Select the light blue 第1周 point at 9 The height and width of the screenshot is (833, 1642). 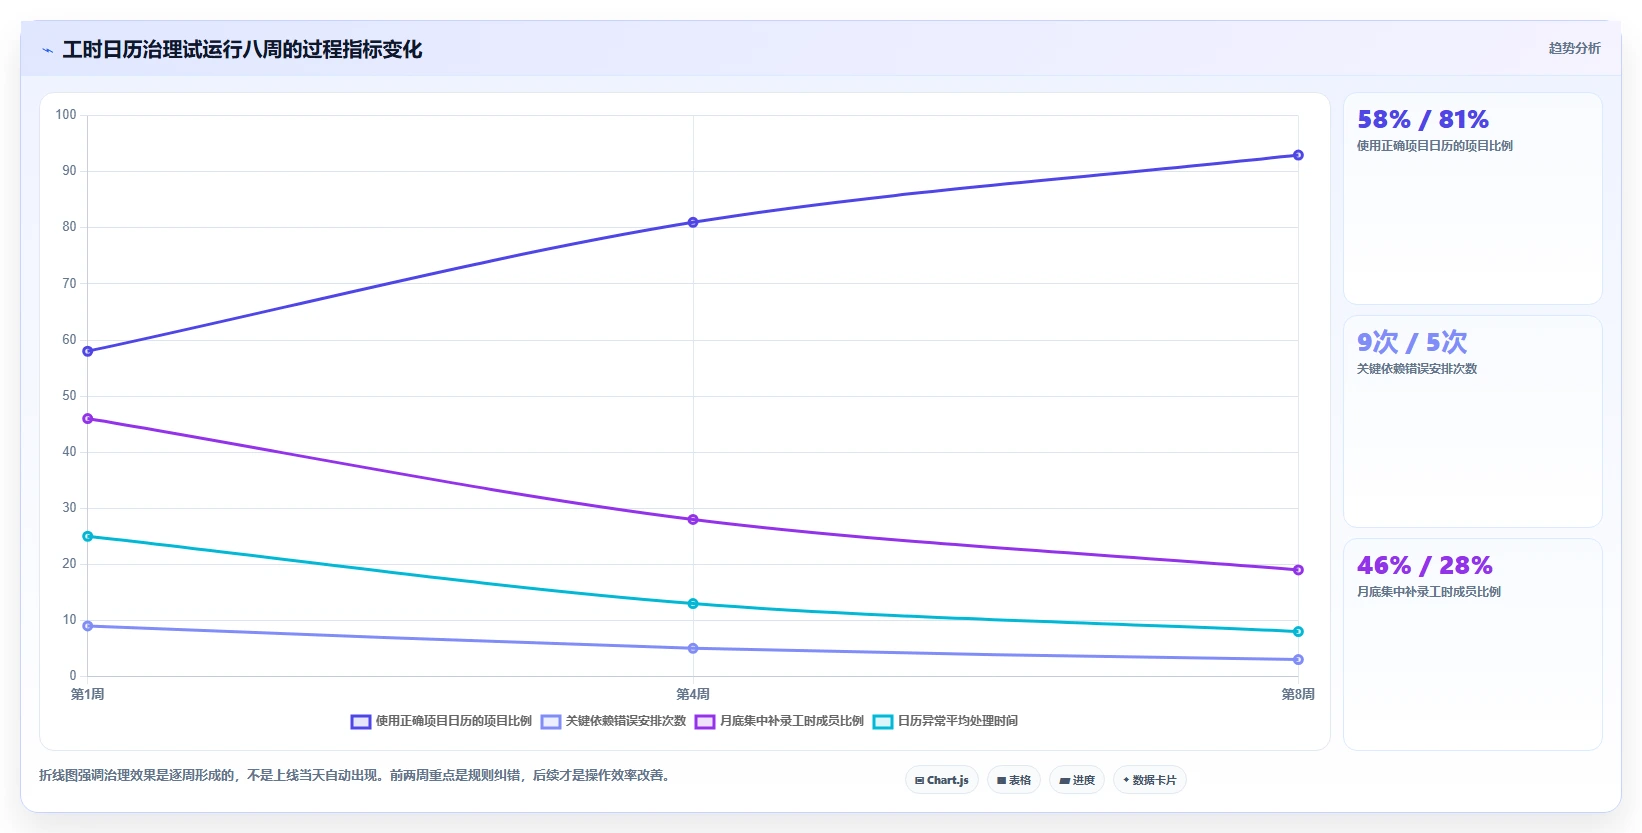(88, 626)
